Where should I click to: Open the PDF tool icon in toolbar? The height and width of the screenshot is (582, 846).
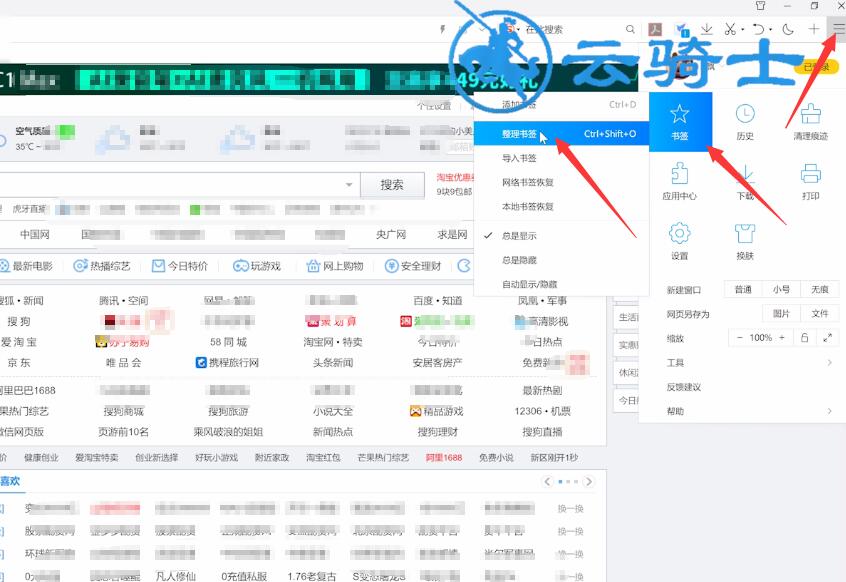(655, 29)
